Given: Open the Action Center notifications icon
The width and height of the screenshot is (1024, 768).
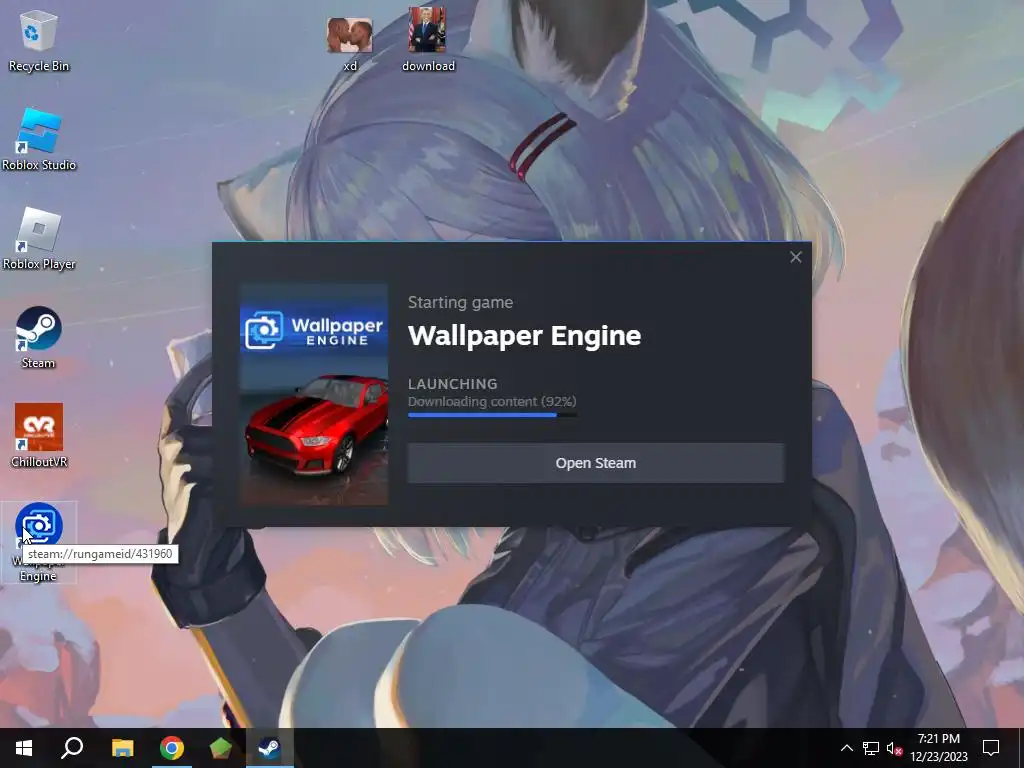Looking at the screenshot, I should 991,748.
